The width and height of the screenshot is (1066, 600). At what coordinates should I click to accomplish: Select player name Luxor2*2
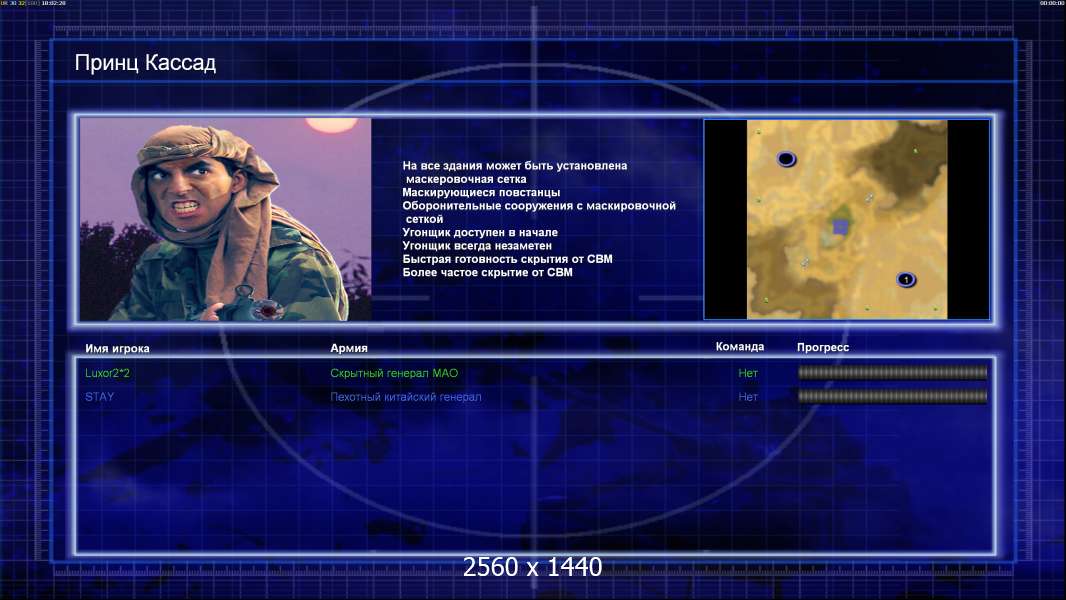107,373
